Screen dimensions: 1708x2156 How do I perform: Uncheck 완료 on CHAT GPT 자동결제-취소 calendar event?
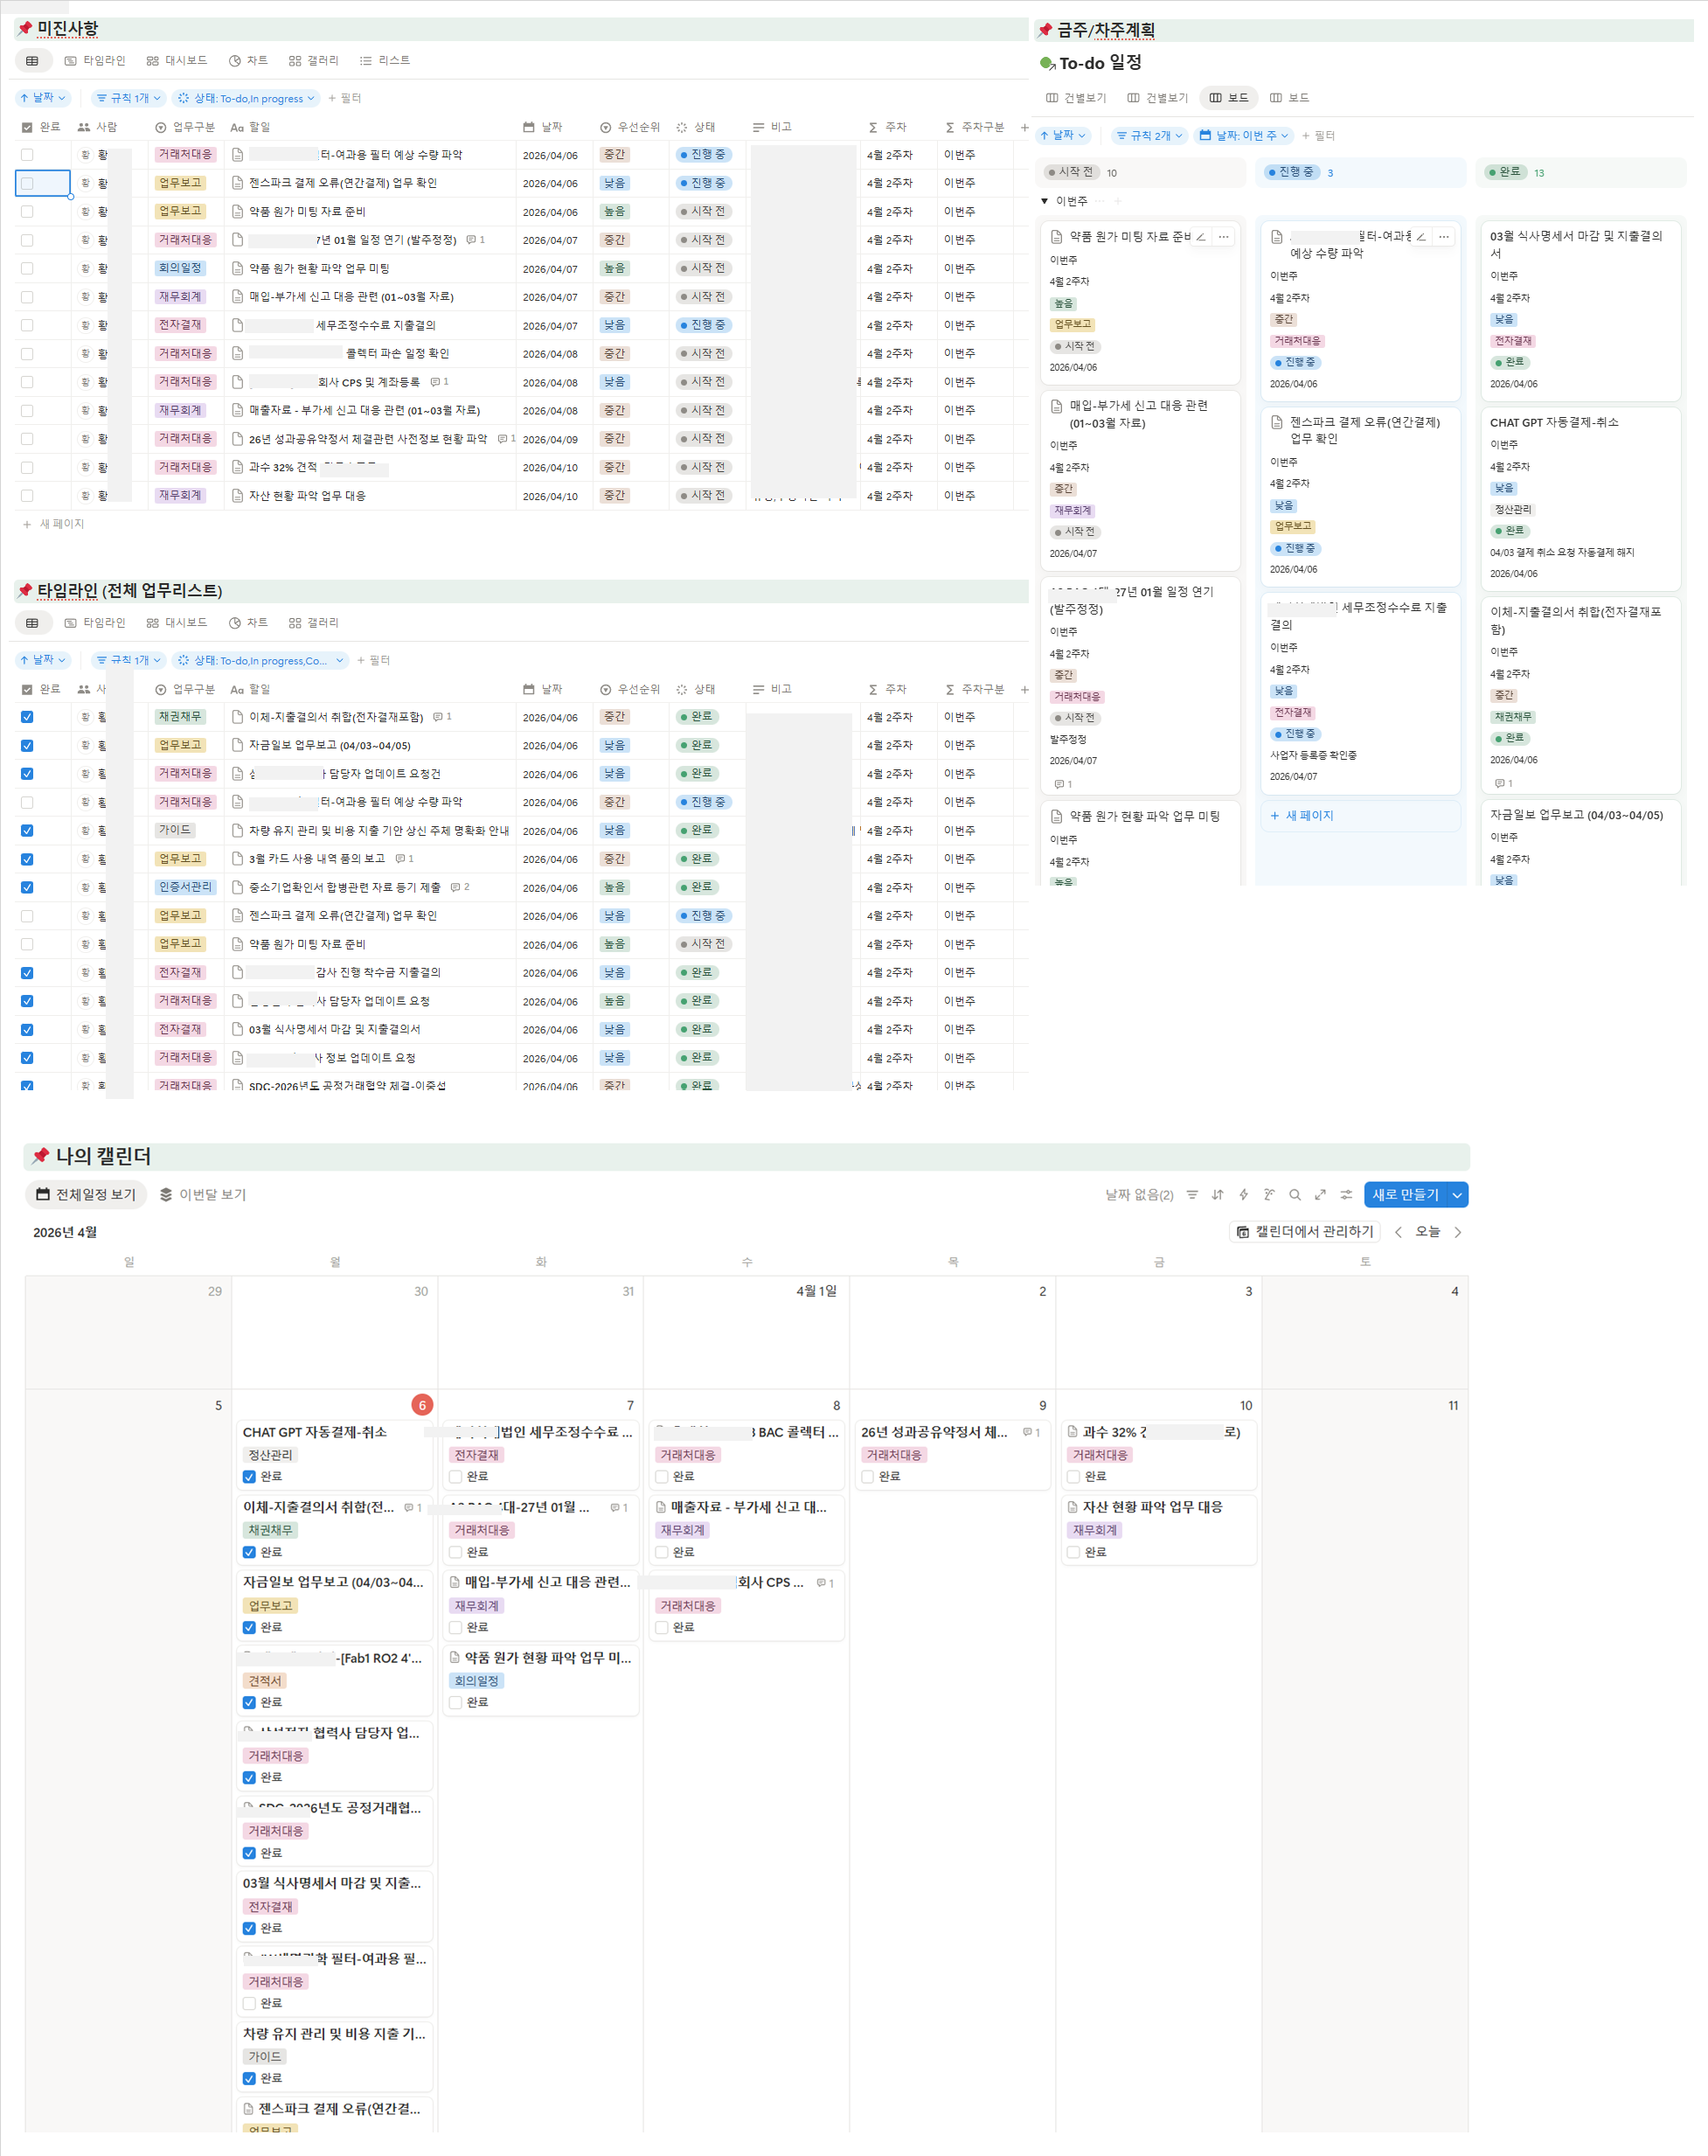(x=249, y=1477)
